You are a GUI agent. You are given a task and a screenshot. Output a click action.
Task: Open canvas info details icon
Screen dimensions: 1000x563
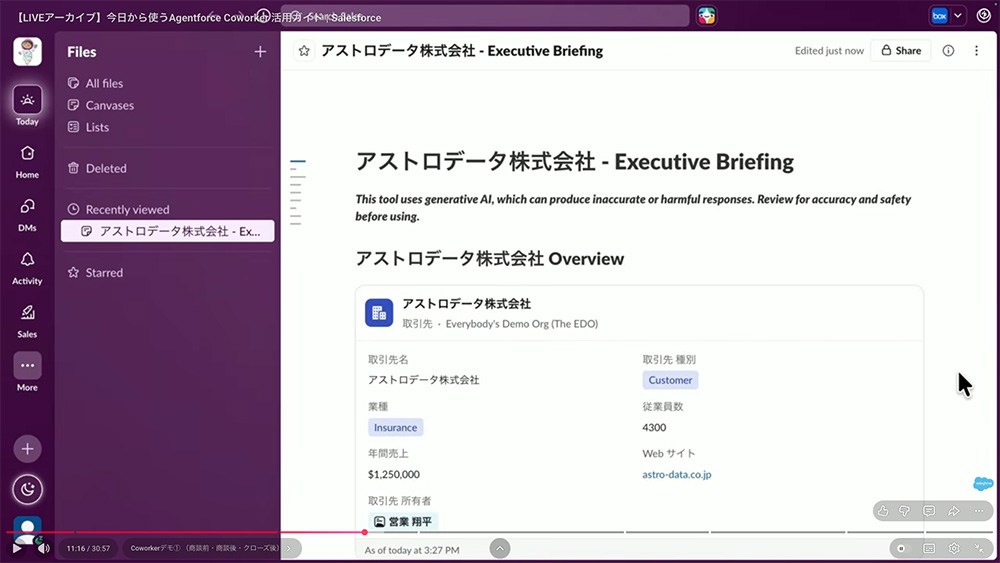(x=948, y=50)
